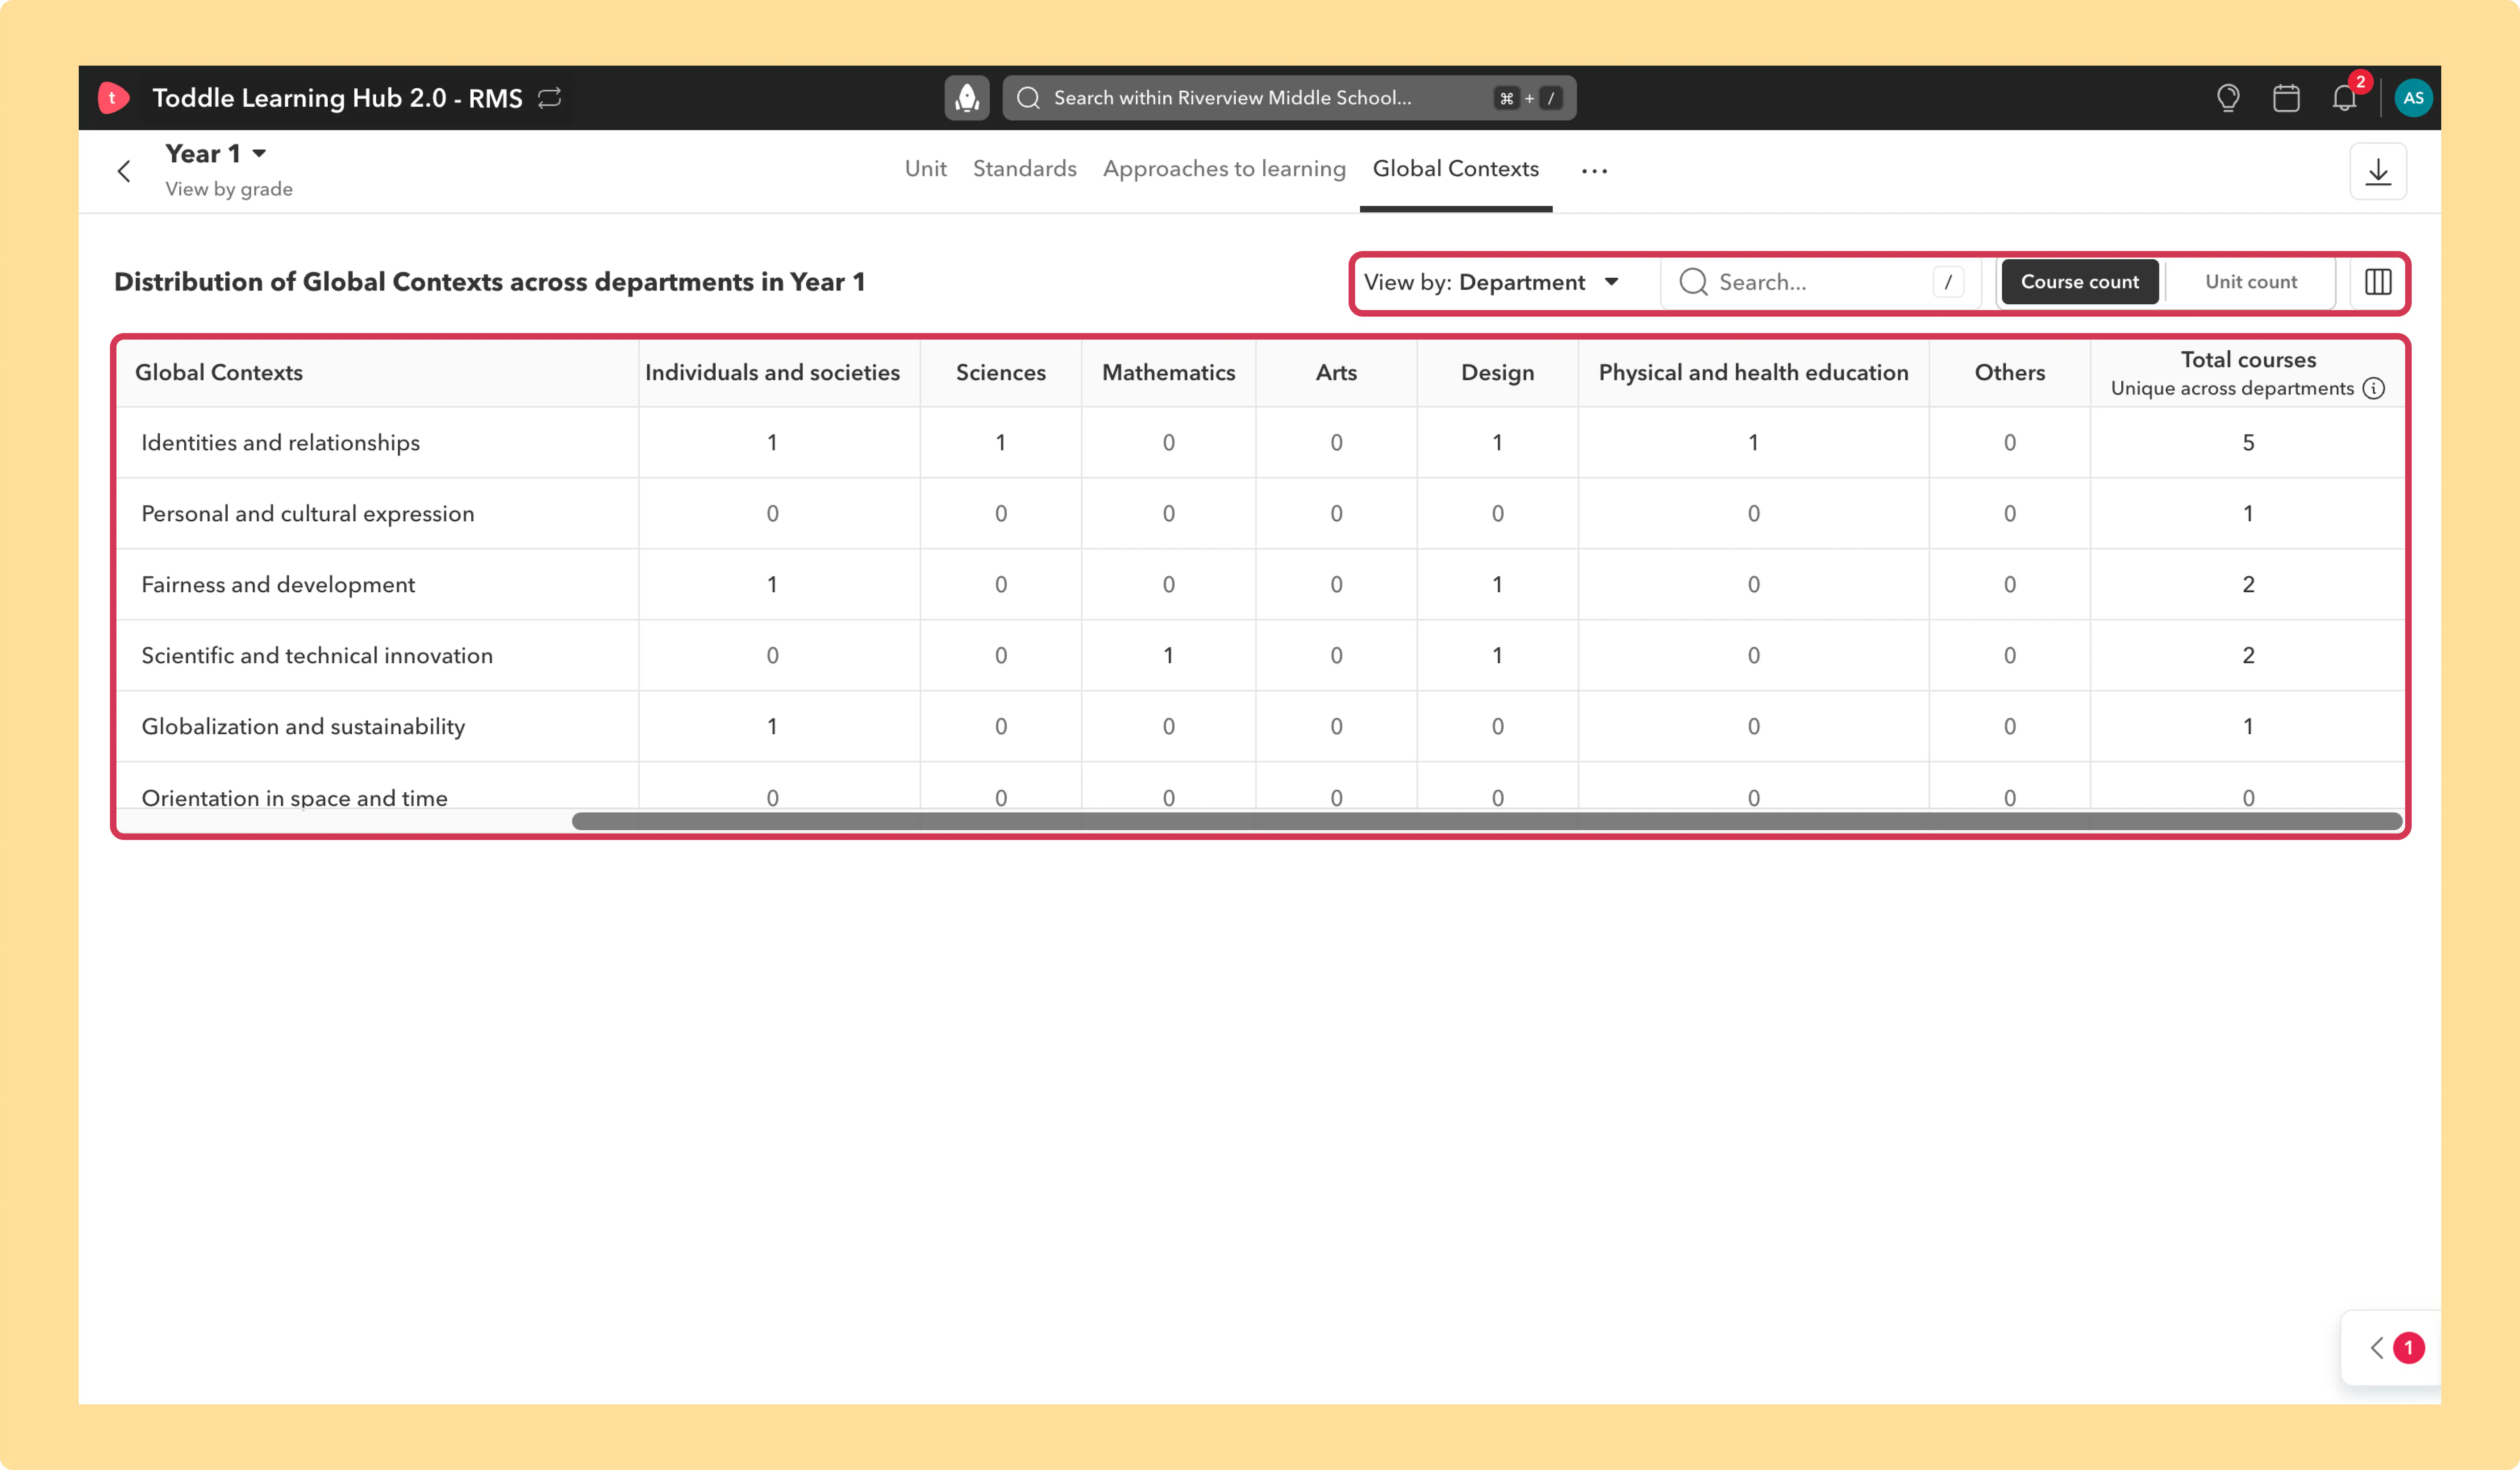The width and height of the screenshot is (2520, 1470).
Task: Select the Course count toggle
Action: pyautogui.click(x=2080, y=282)
